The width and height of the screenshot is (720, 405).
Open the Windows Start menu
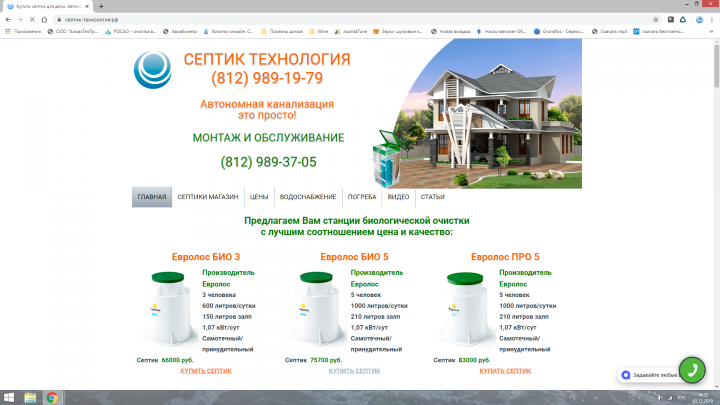point(9,398)
